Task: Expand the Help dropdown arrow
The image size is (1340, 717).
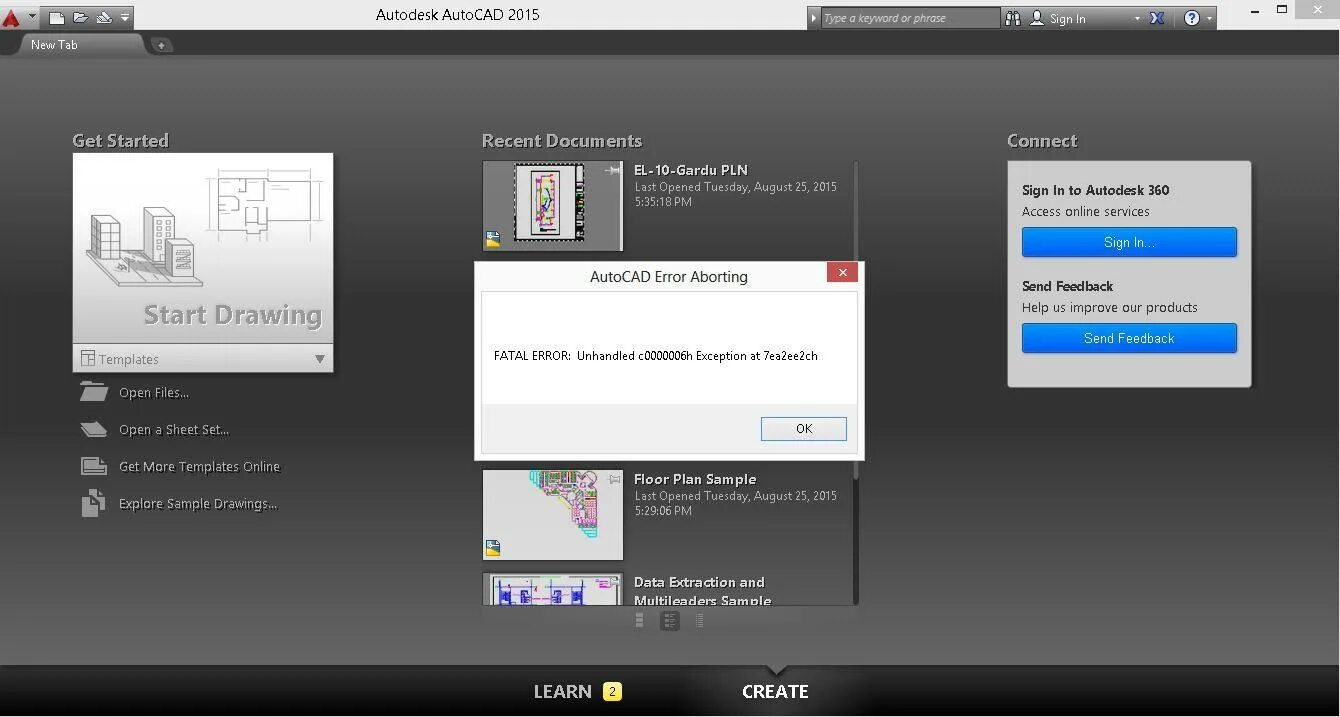Action: pos(1209,18)
